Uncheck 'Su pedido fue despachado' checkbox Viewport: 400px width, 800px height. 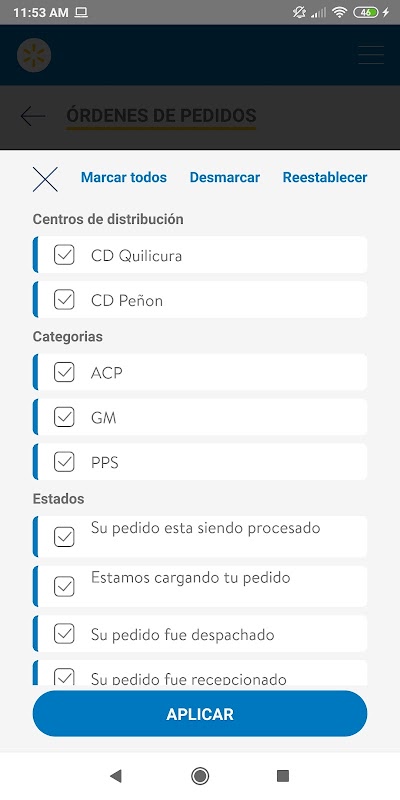point(64,634)
